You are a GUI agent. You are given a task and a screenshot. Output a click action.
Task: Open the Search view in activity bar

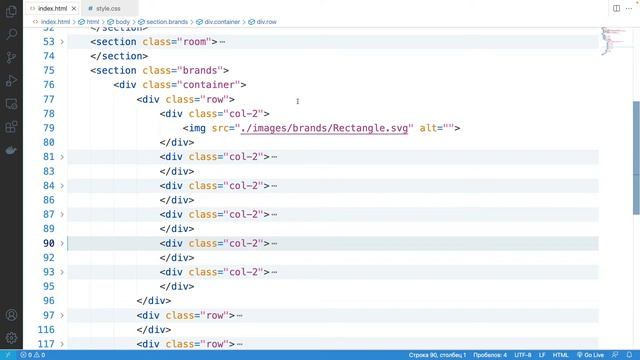point(11,34)
